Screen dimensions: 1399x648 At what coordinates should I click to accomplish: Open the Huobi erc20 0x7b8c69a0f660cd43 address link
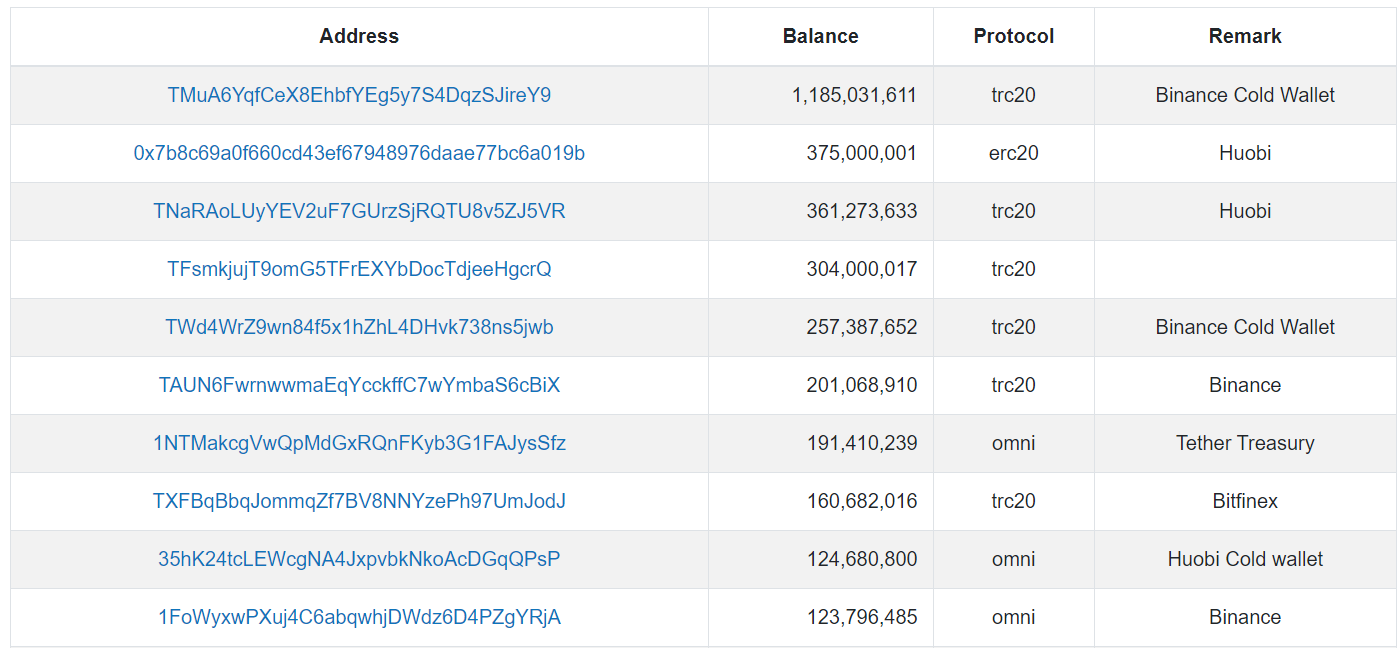(359, 153)
